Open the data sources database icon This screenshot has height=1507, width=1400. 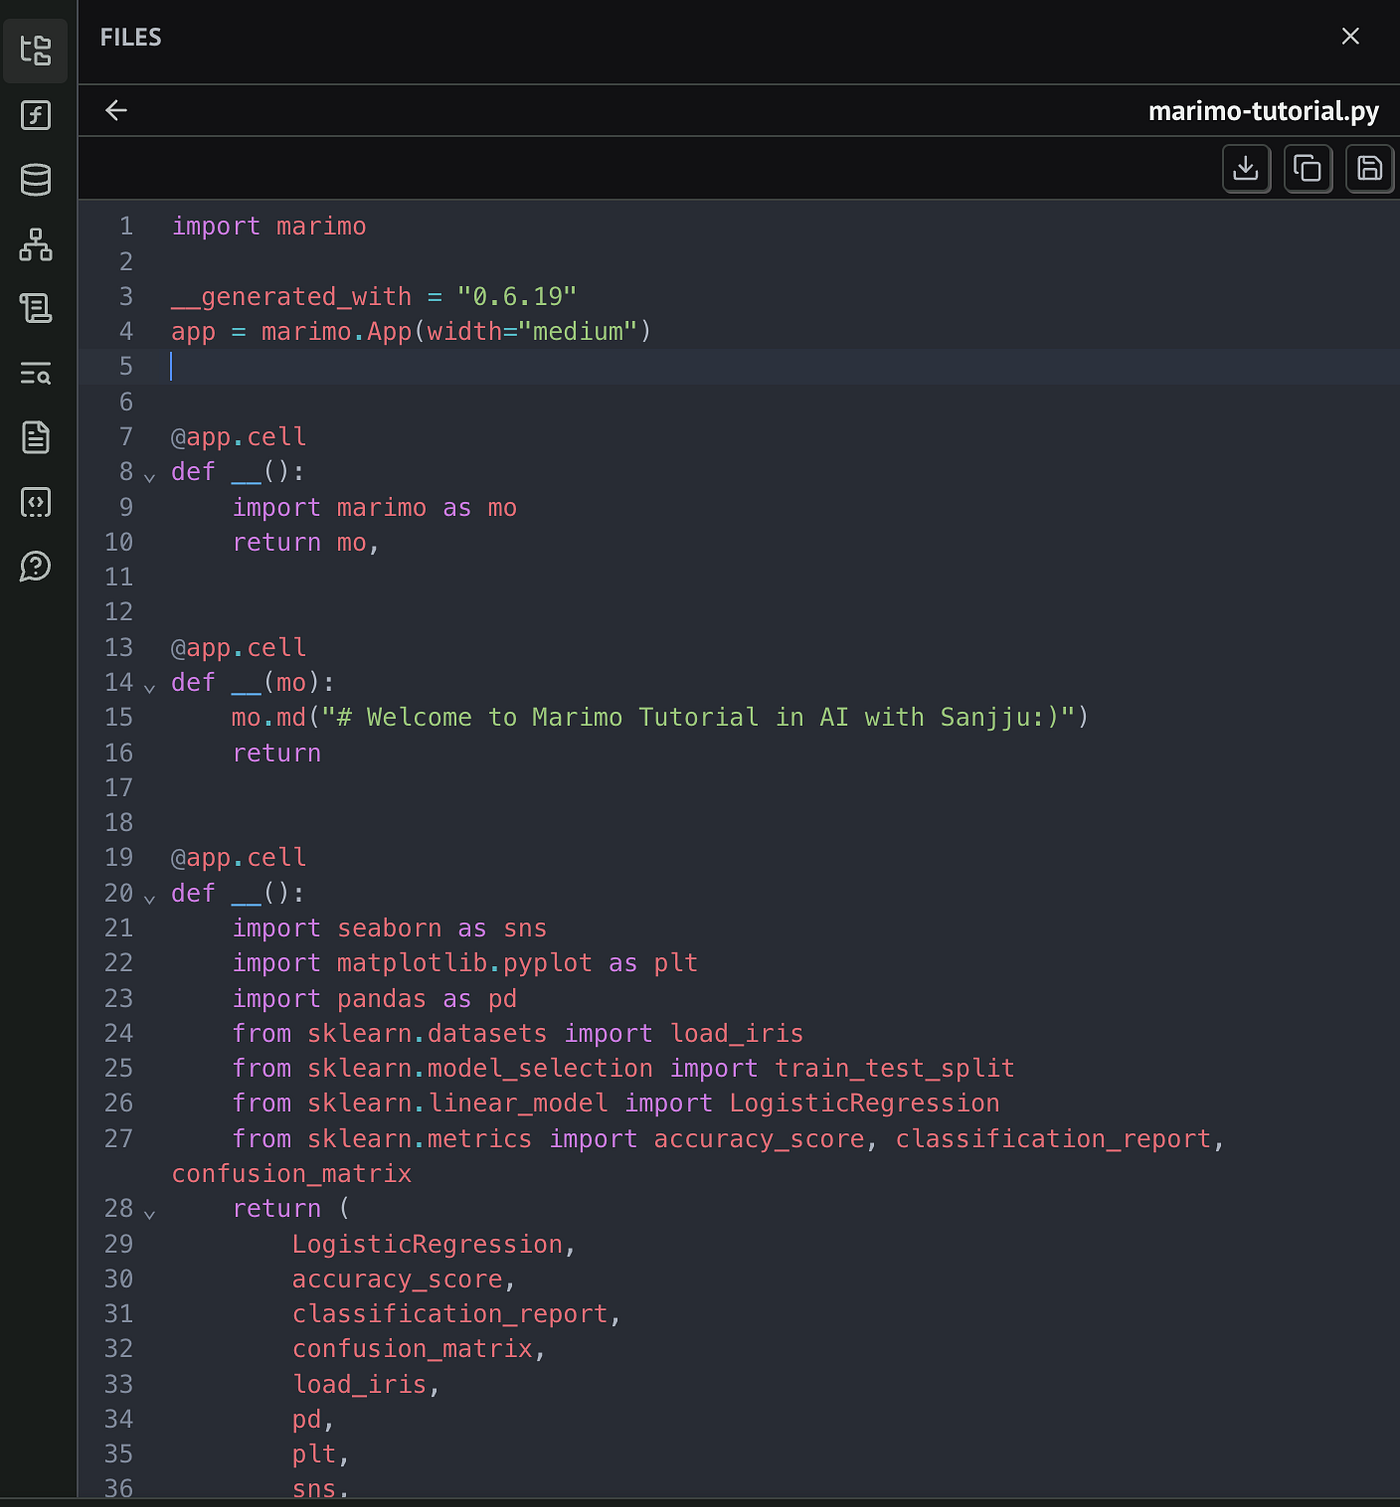click(x=36, y=180)
